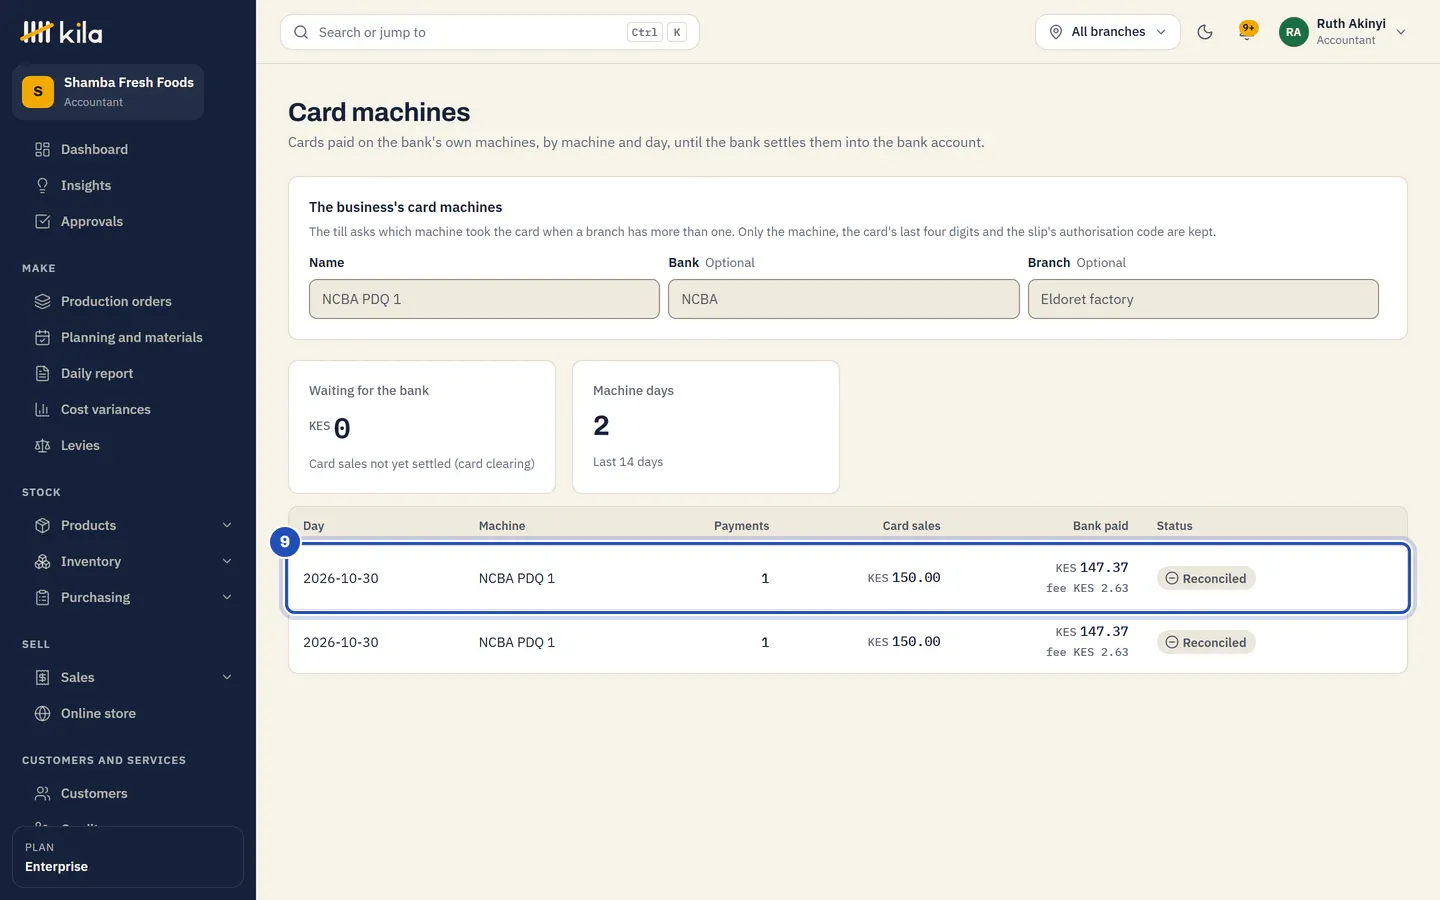The height and width of the screenshot is (900, 1440).
Task: Open Insights lightbulb icon
Action: tap(42, 185)
